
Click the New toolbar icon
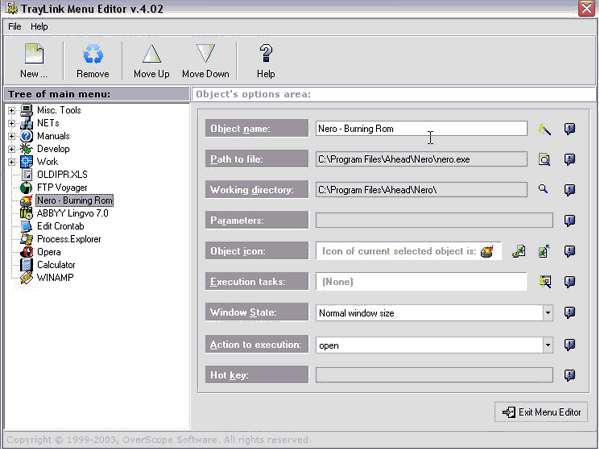point(34,54)
